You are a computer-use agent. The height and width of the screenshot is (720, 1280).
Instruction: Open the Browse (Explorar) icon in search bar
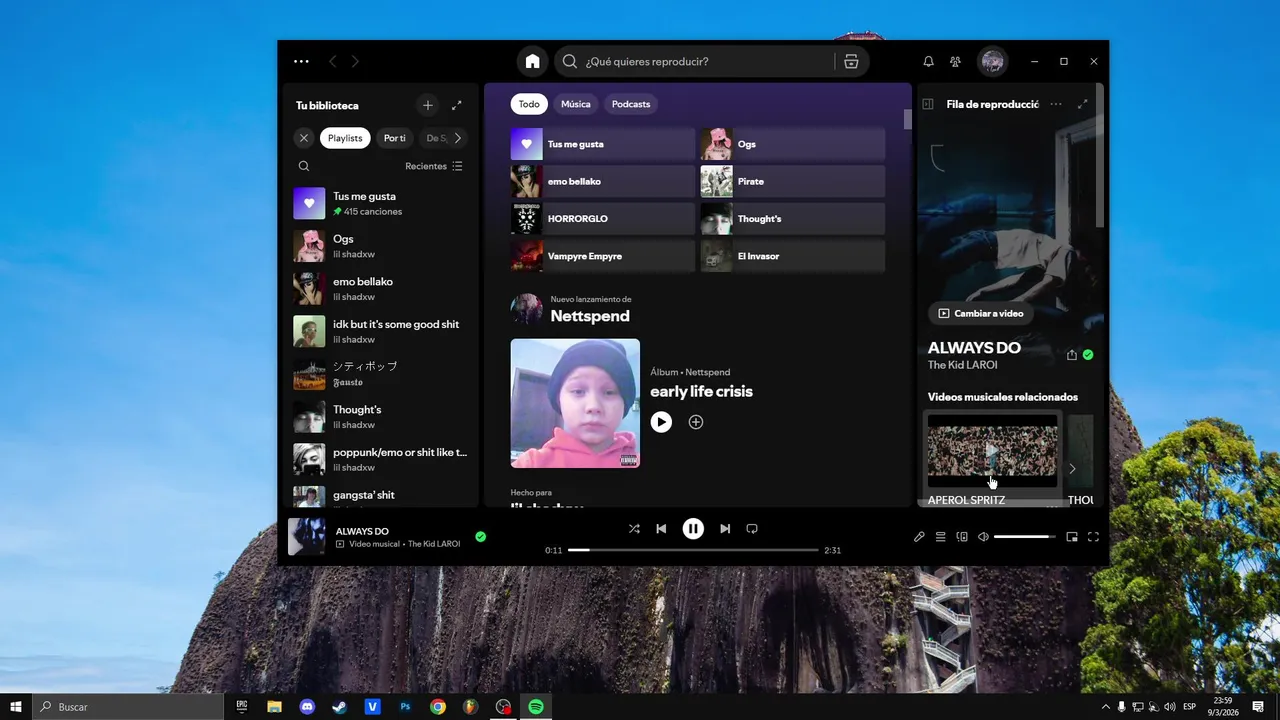[x=851, y=61]
